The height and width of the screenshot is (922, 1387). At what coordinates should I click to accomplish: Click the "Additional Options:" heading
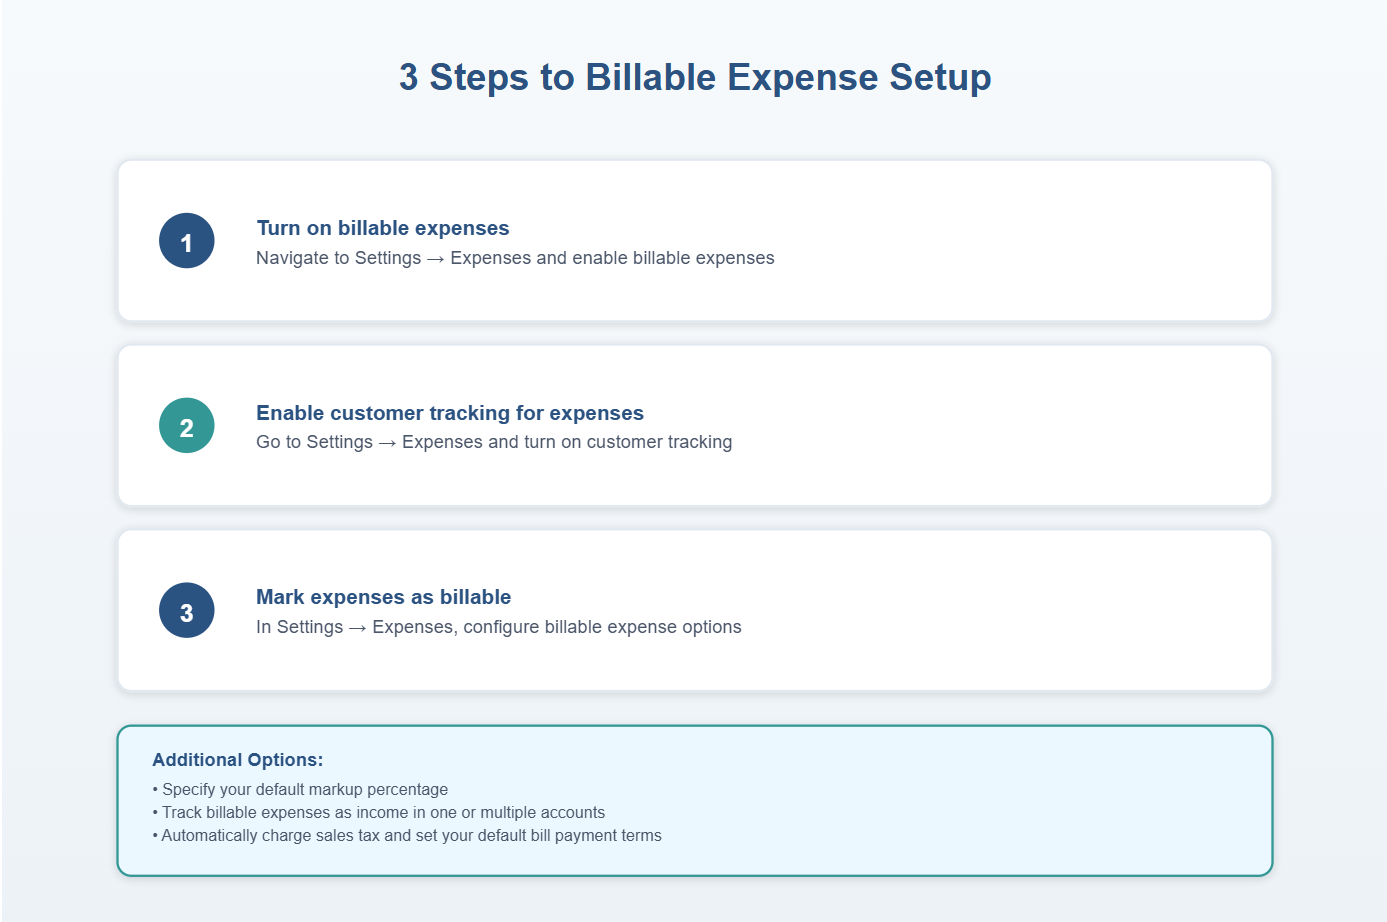tap(238, 760)
